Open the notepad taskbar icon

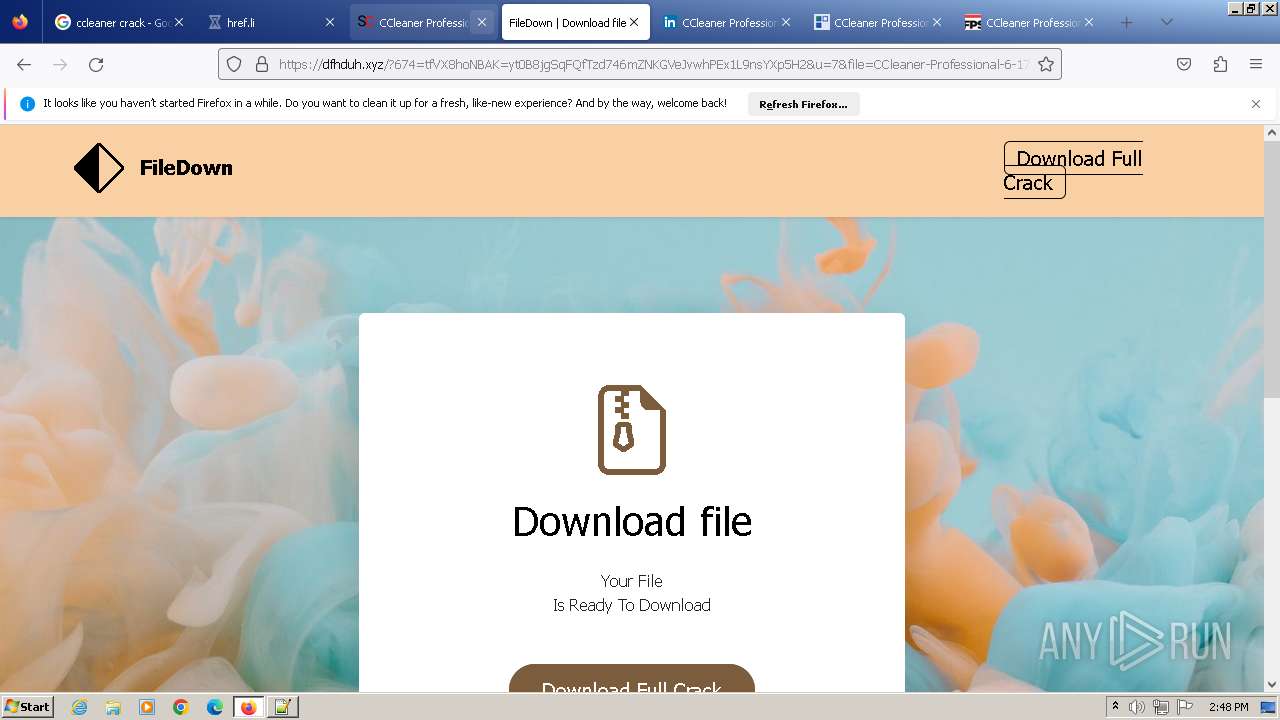(282, 707)
